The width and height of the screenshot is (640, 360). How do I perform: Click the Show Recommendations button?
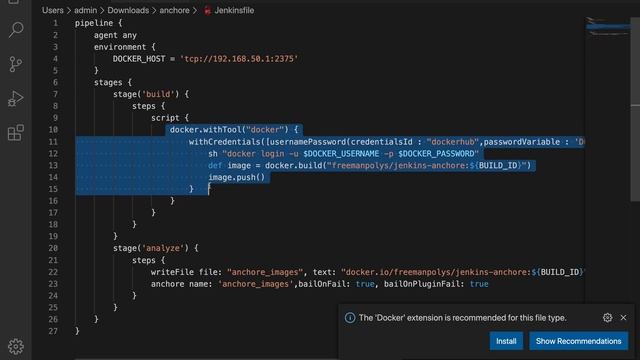coord(578,341)
